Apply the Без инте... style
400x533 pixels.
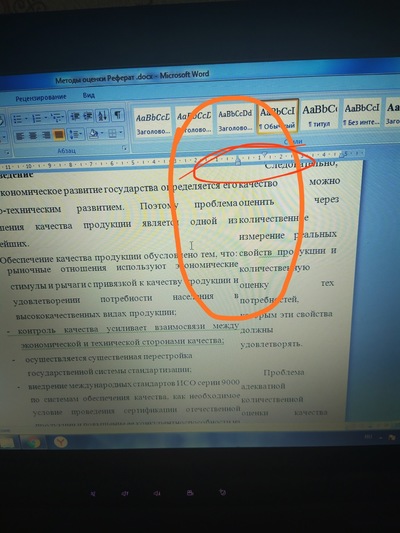click(361, 114)
